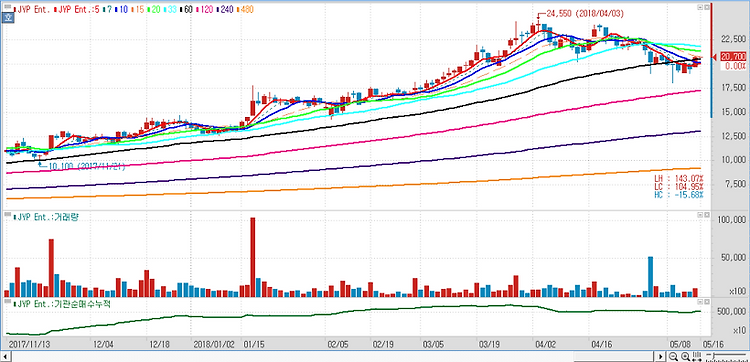The width and height of the screenshot is (750, 362).
Task: Click the left scroll arrow of the horizontal scrollbar
Action: pos(6,357)
